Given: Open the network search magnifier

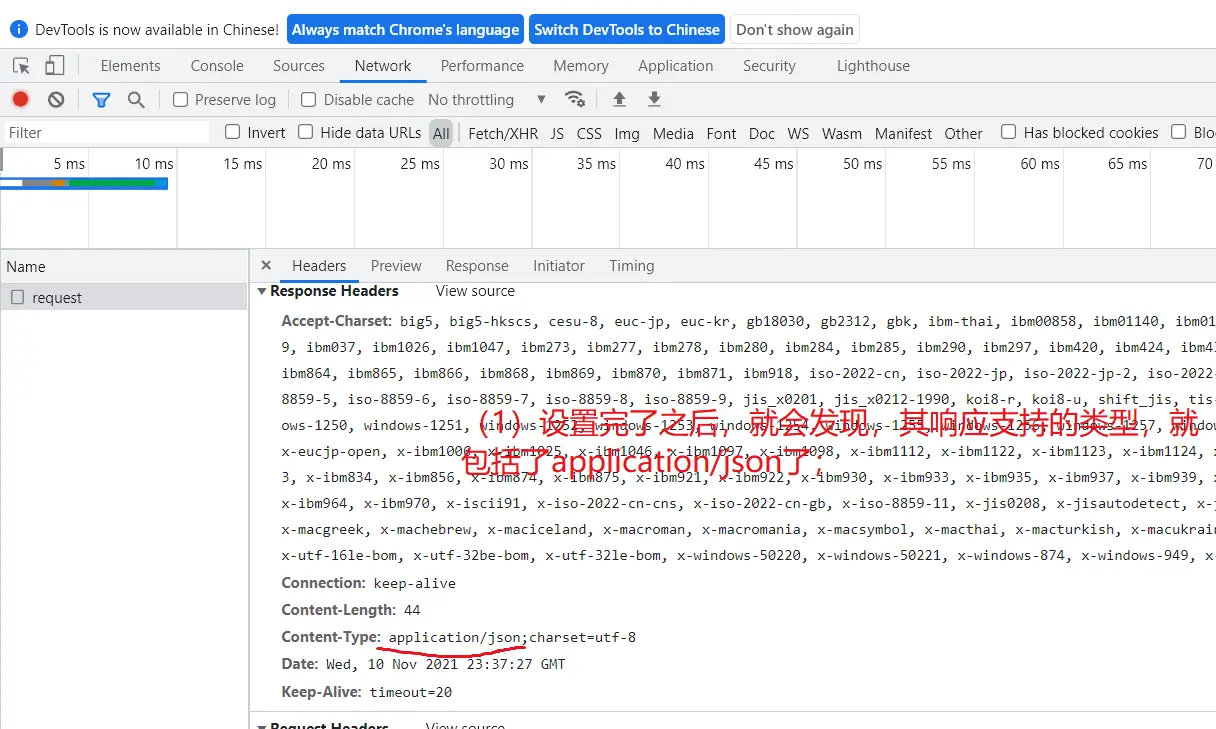Looking at the screenshot, I should 136,99.
